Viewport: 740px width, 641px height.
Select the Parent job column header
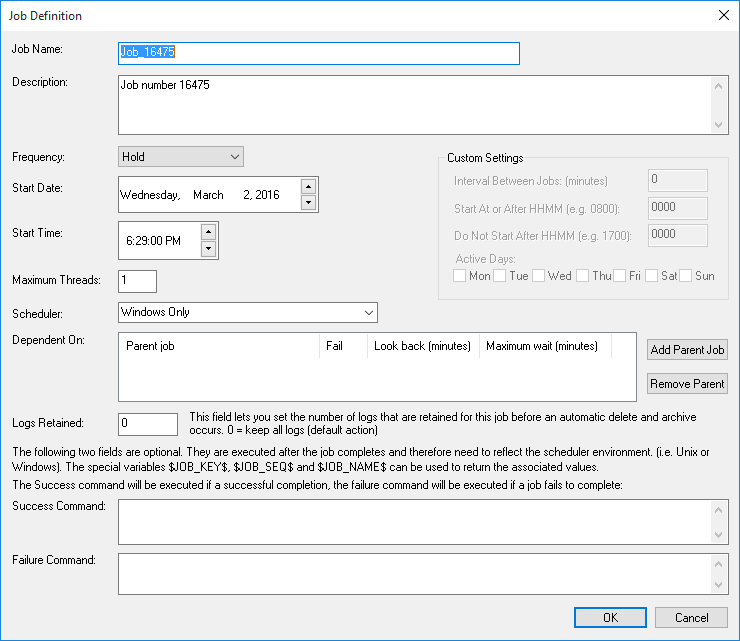(219, 346)
